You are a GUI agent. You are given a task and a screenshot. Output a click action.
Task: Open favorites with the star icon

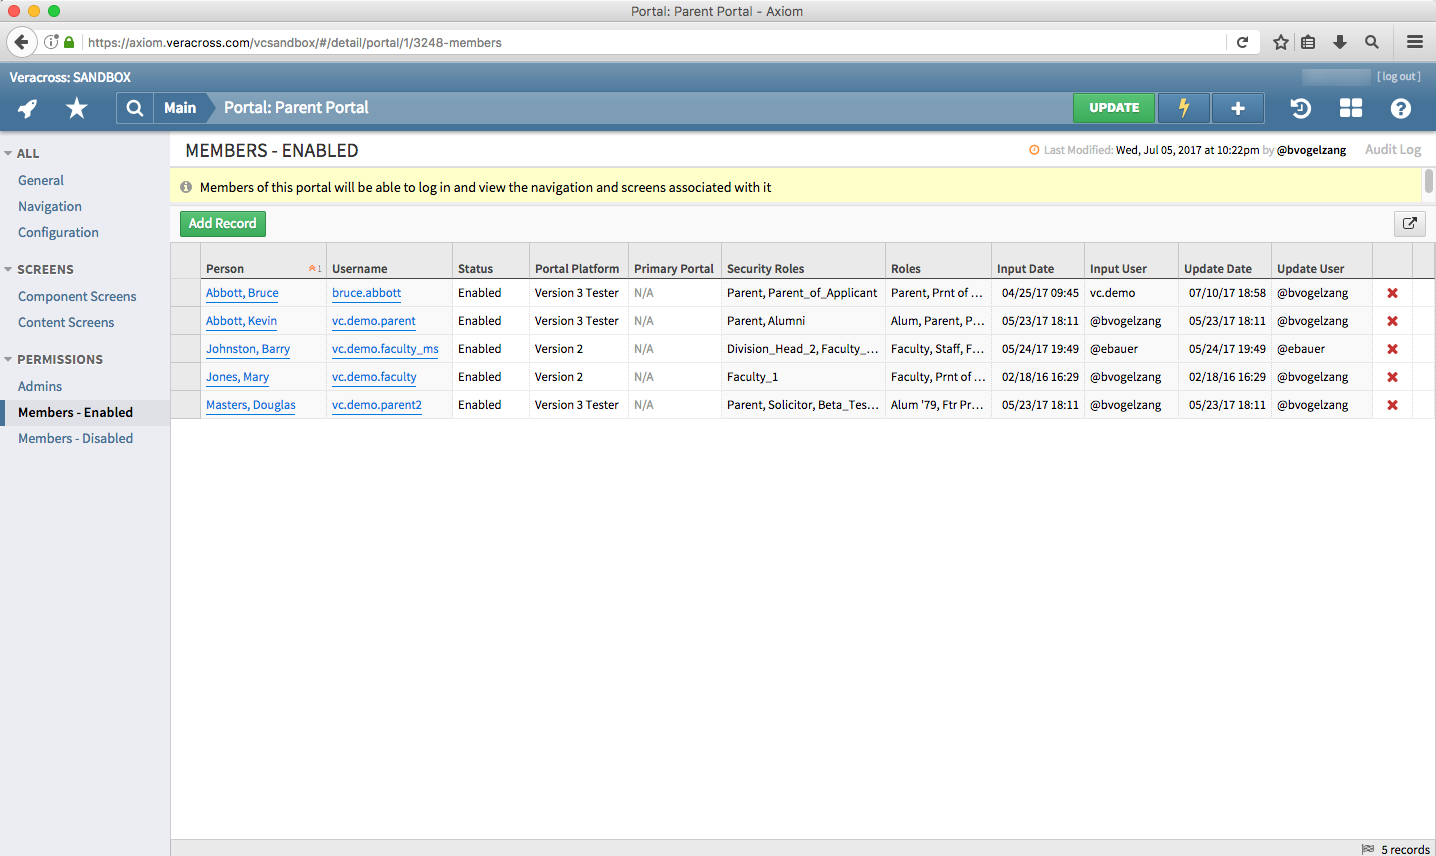click(77, 108)
